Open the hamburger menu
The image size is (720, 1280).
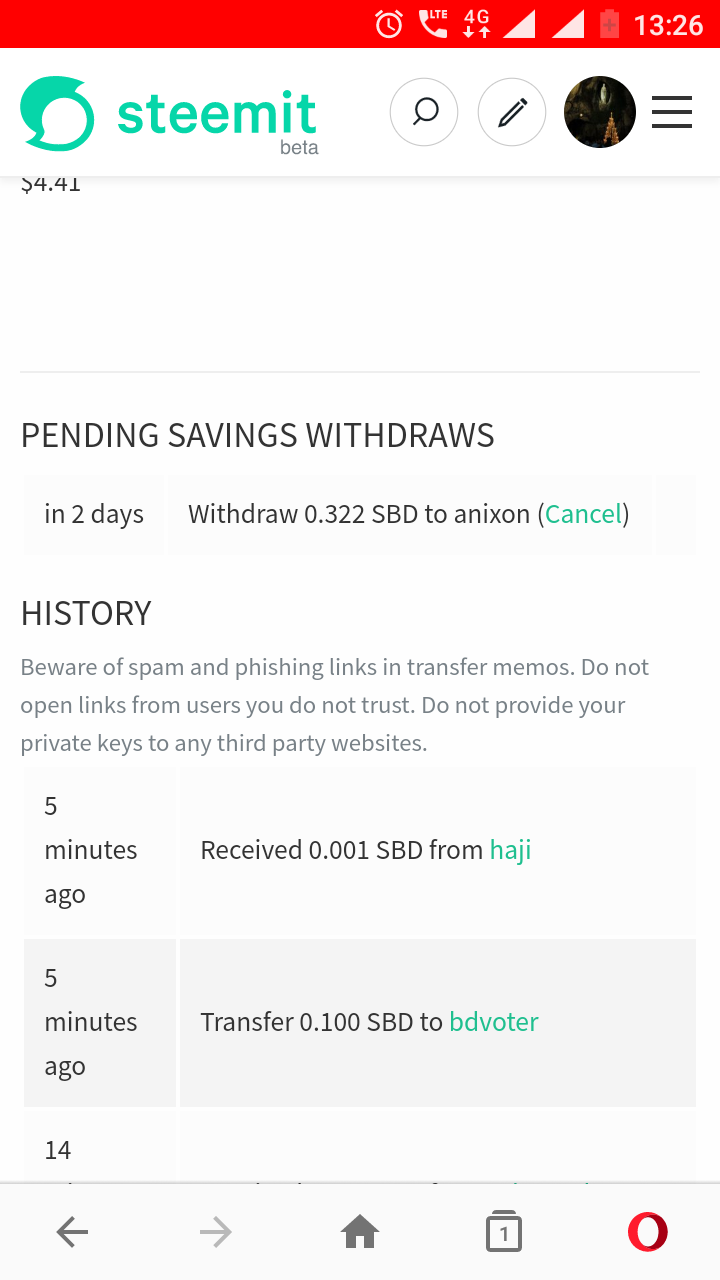coord(672,112)
